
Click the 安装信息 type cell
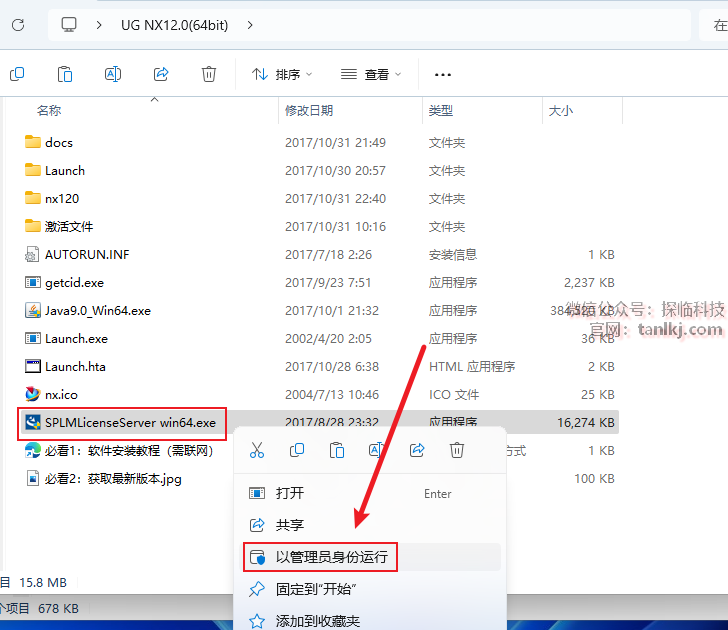point(453,255)
